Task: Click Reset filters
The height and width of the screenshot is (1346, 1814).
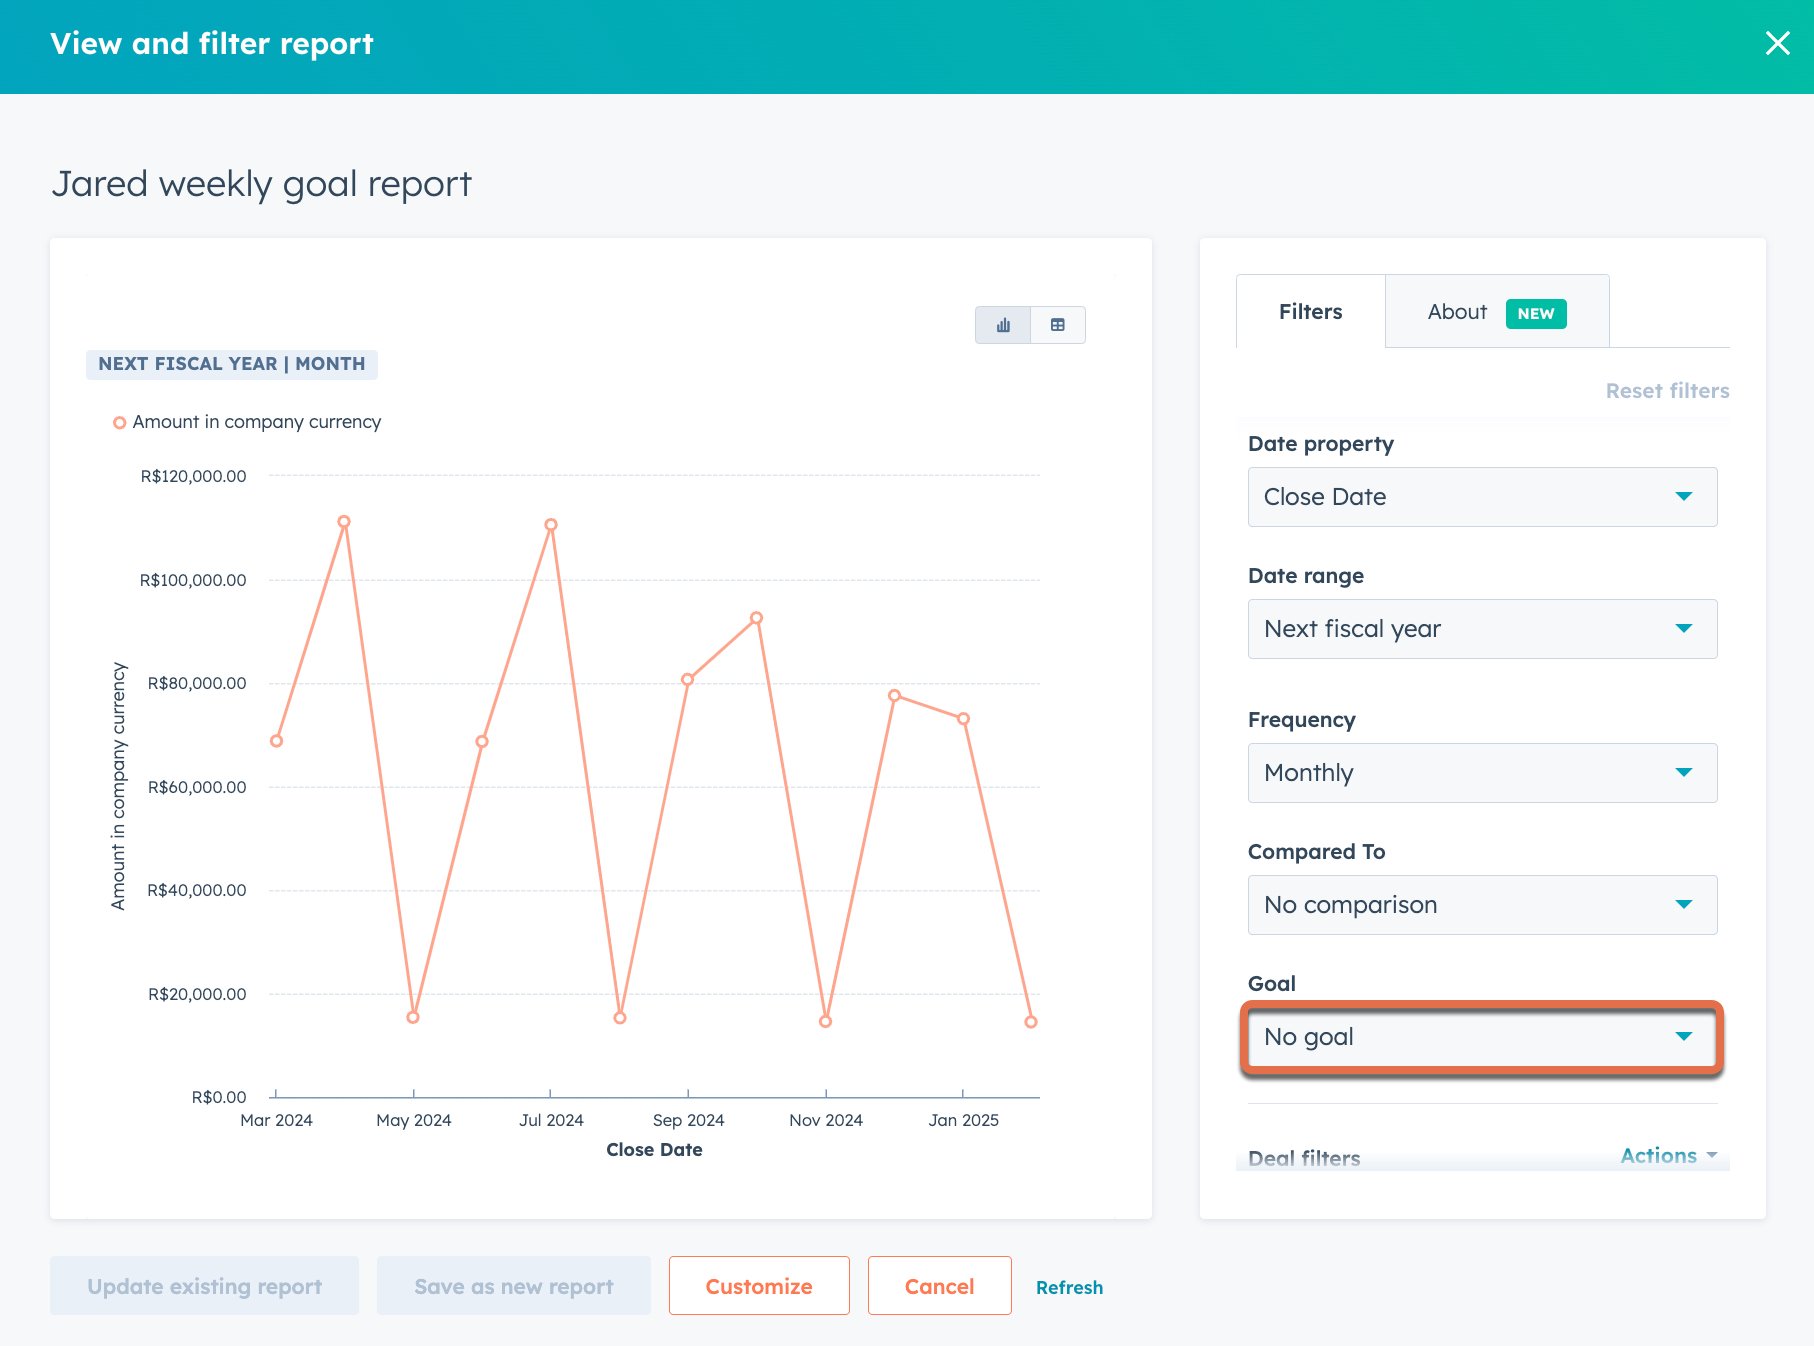Action: [1666, 390]
